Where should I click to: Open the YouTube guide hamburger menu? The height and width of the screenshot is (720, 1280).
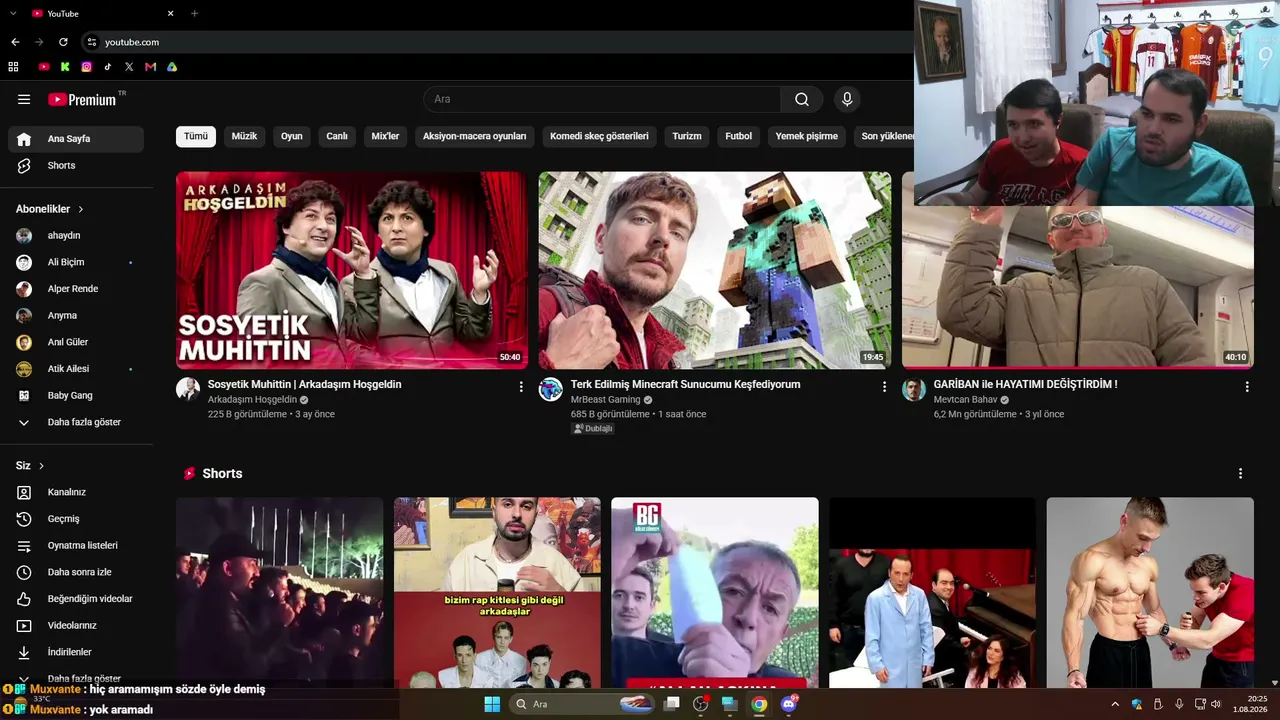(24, 99)
